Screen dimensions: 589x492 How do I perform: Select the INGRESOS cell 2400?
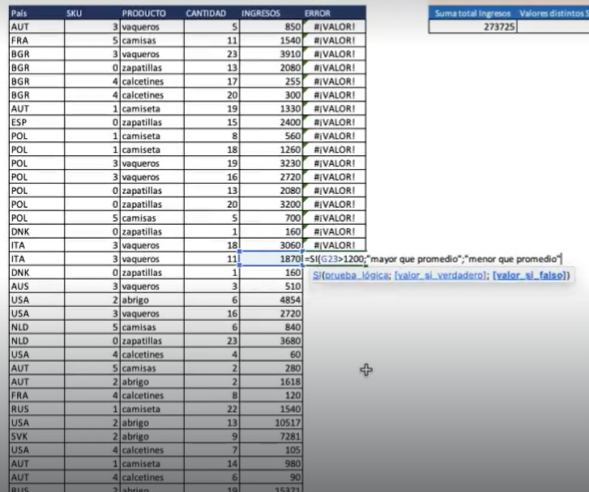click(271, 122)
